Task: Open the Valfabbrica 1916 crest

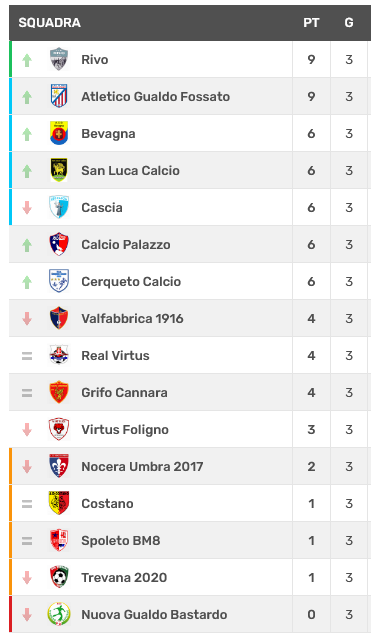Action: click(59, 318)
